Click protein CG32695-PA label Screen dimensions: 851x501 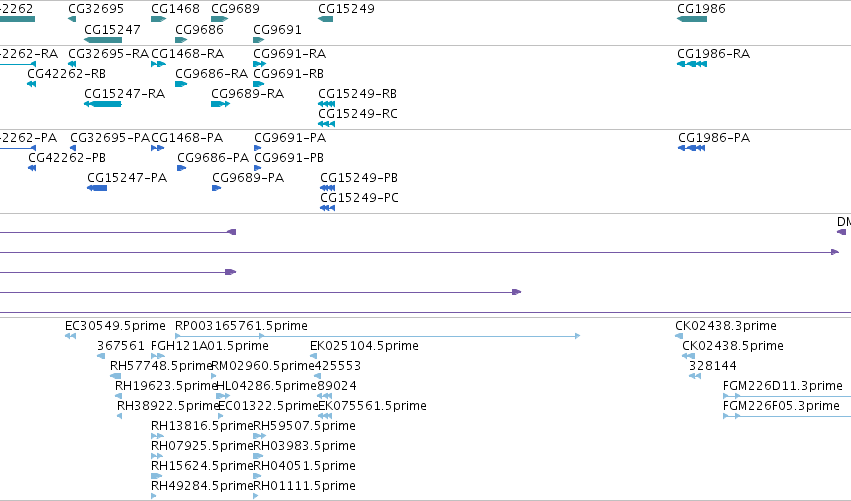pos(110,138)
